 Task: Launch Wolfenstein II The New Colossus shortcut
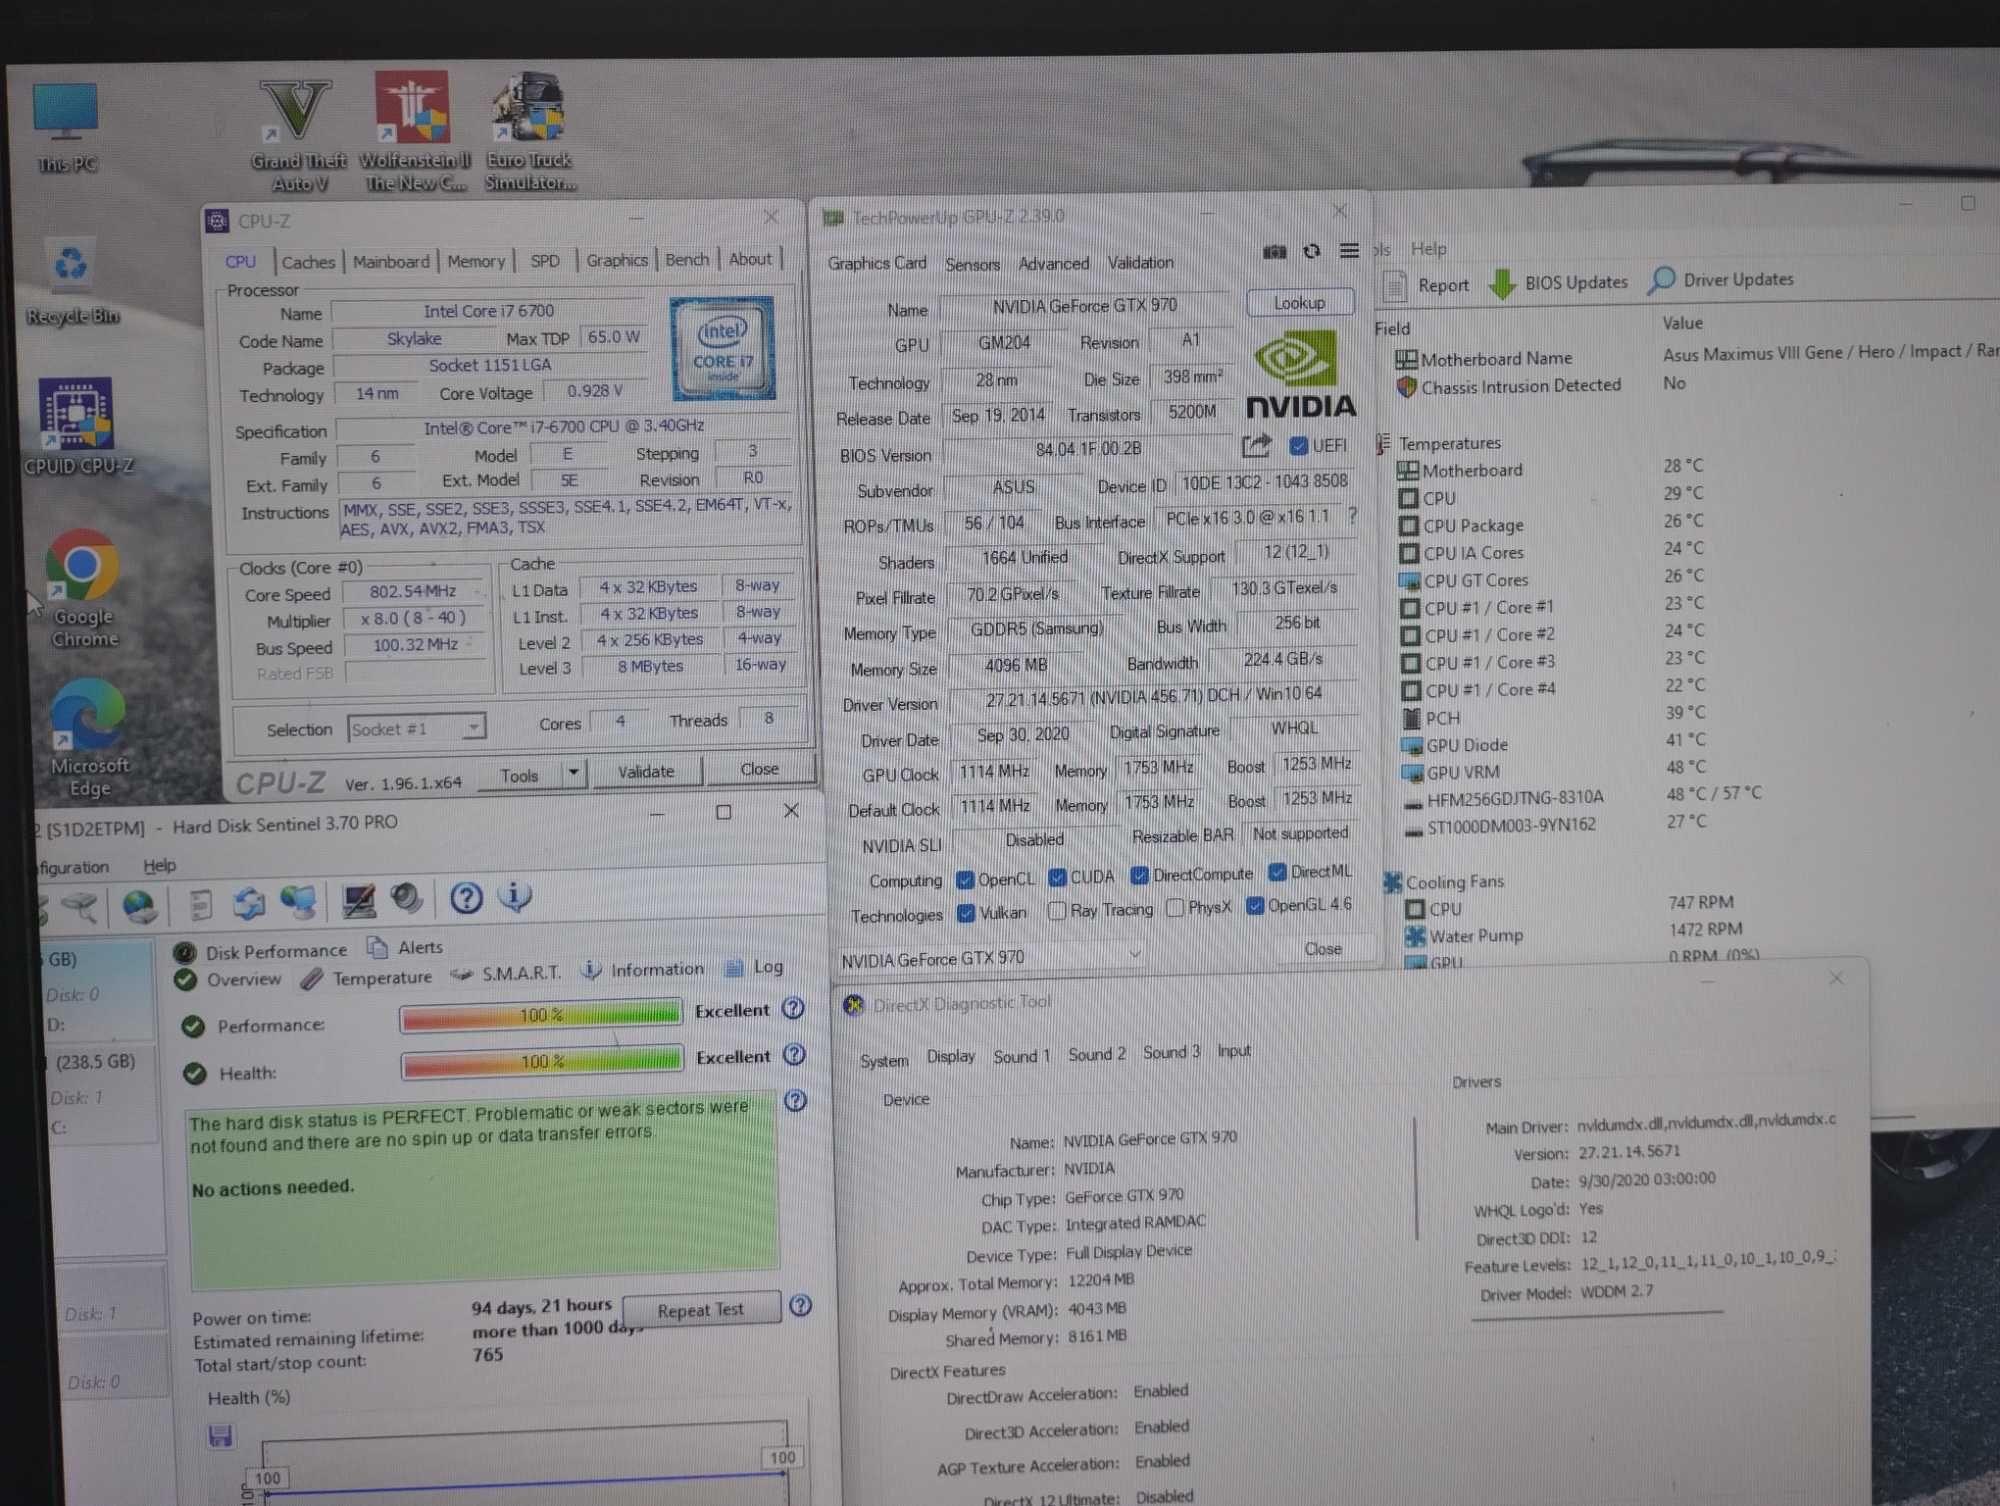pyautogui.click(x=414, y=132)
